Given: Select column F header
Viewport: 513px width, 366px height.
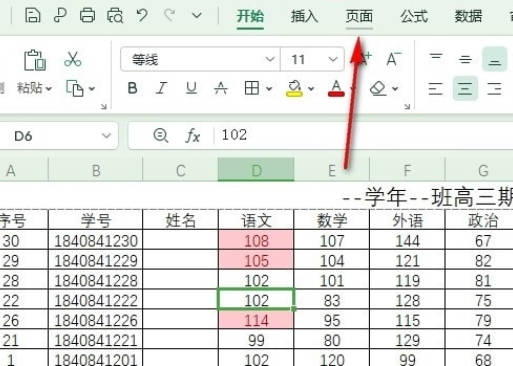Looking at the screenshot, I should 407,171.
